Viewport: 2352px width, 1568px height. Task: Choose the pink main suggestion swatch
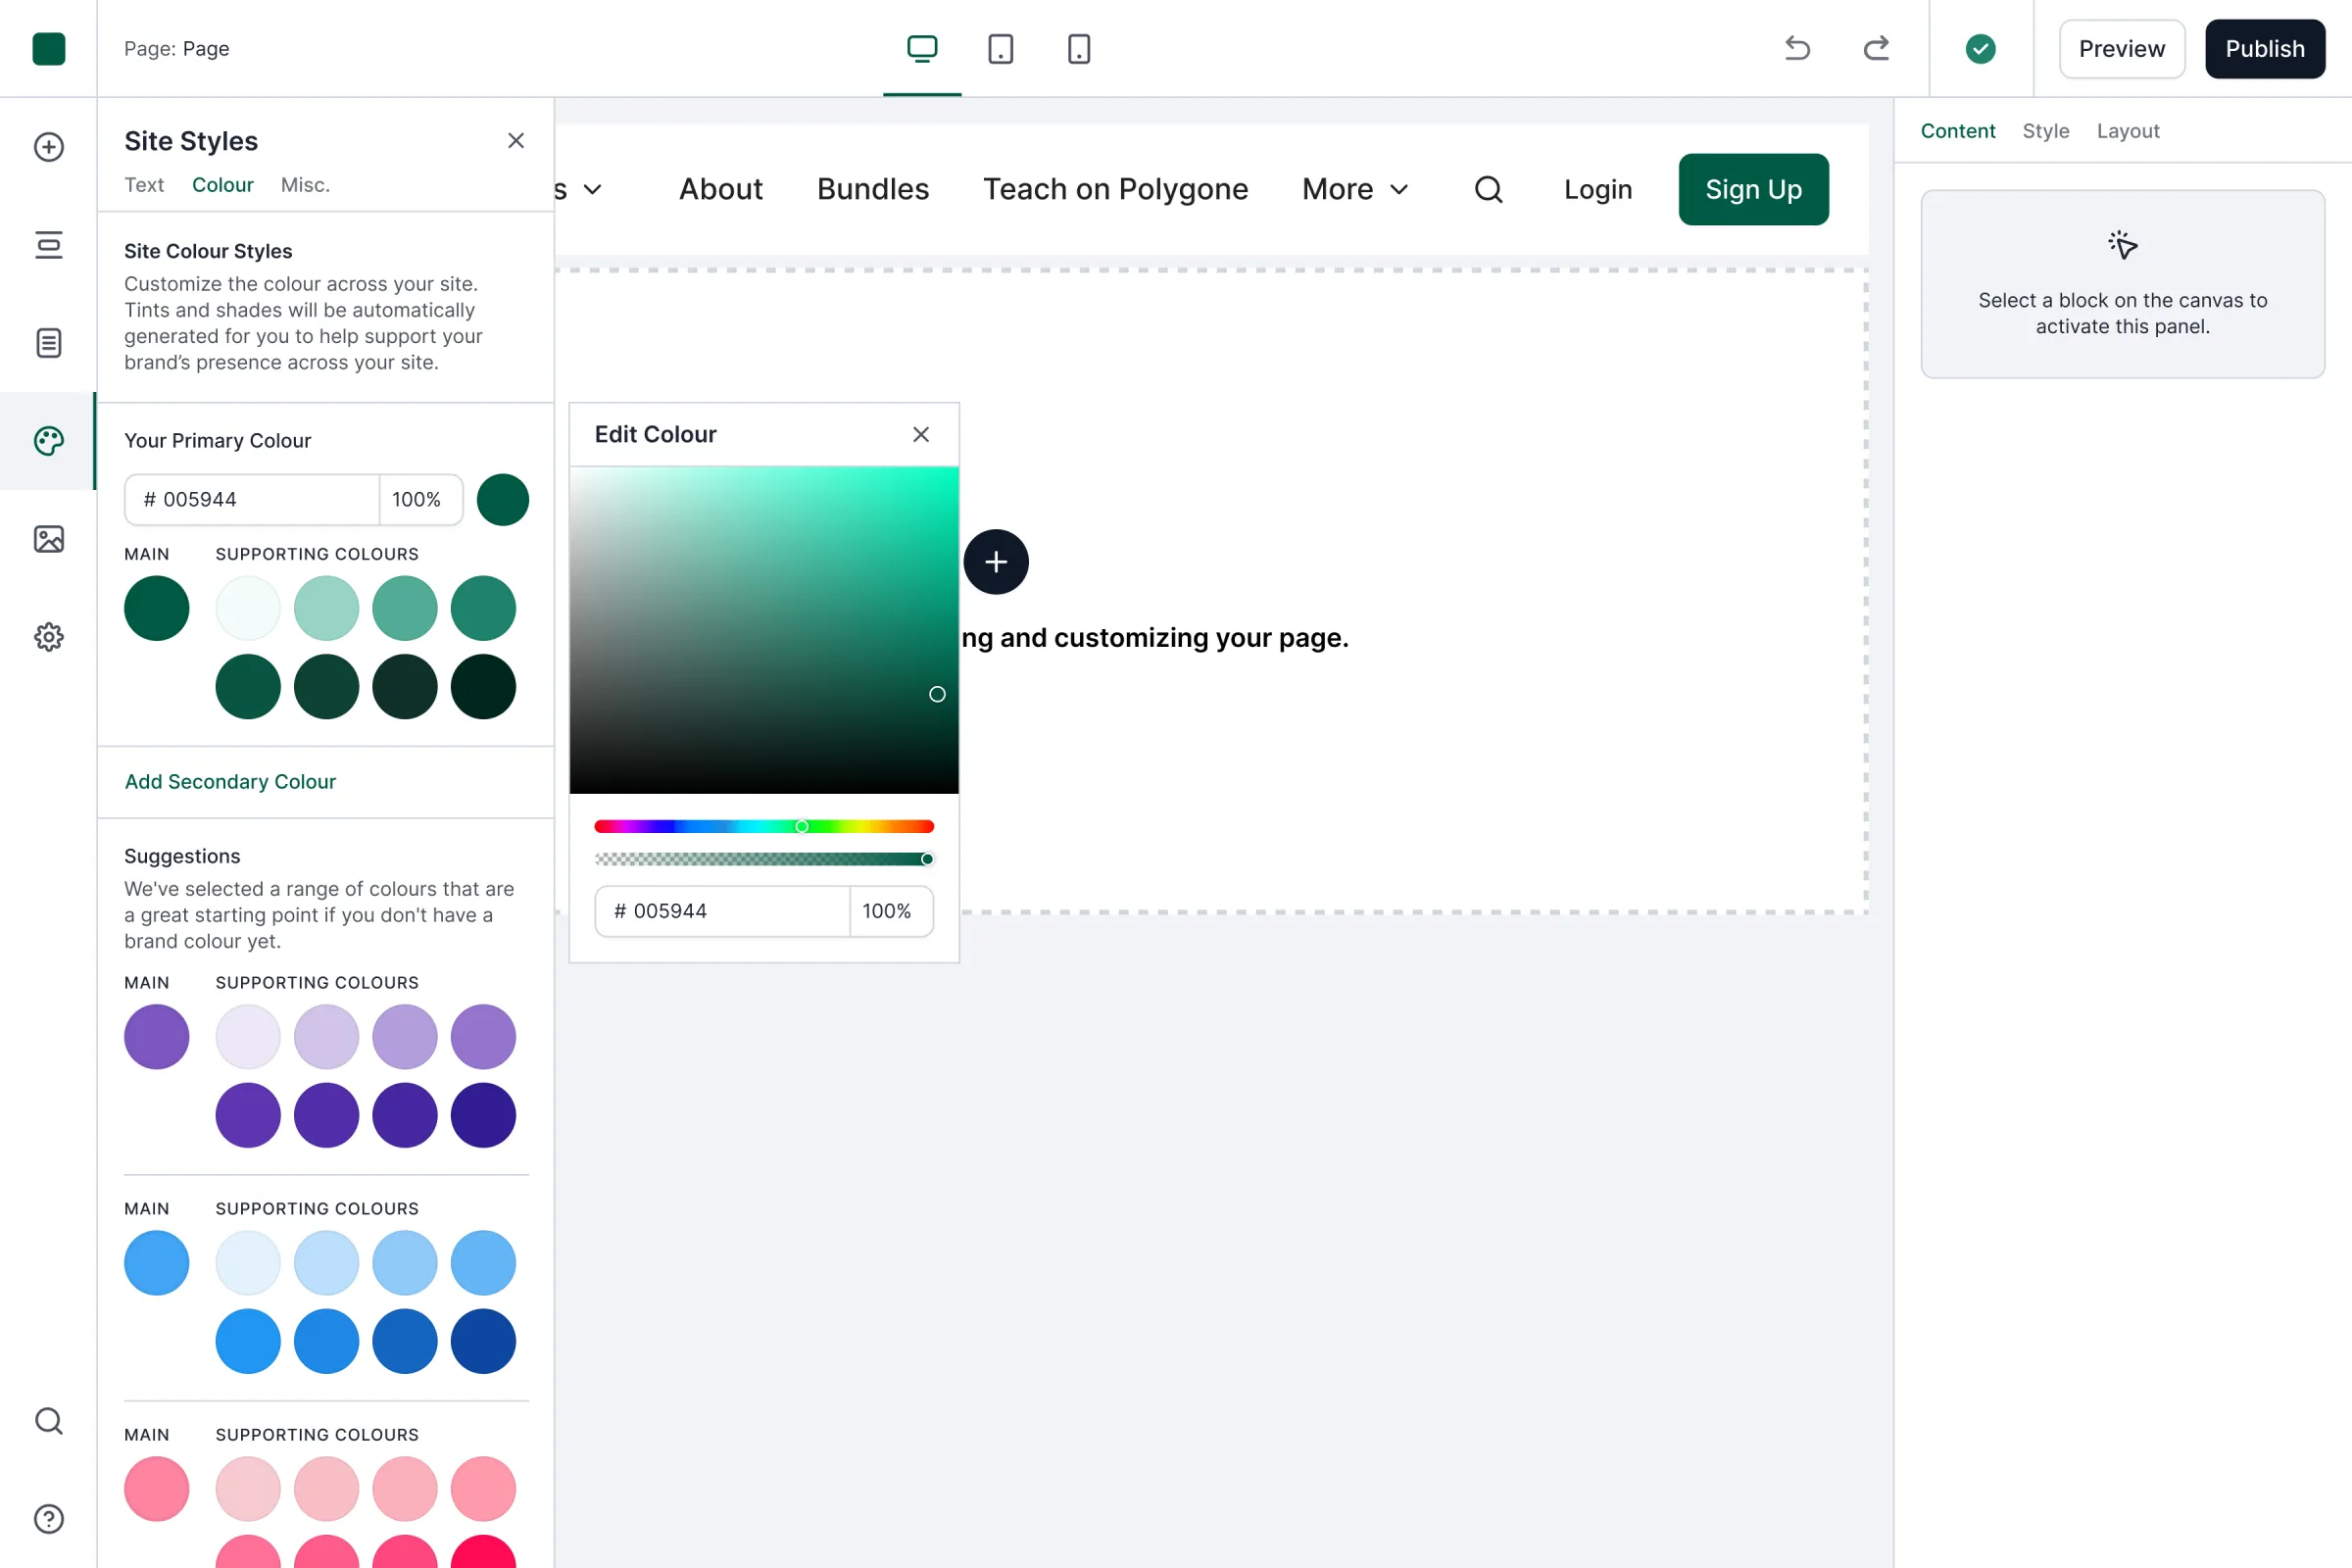pos(156,1489)
